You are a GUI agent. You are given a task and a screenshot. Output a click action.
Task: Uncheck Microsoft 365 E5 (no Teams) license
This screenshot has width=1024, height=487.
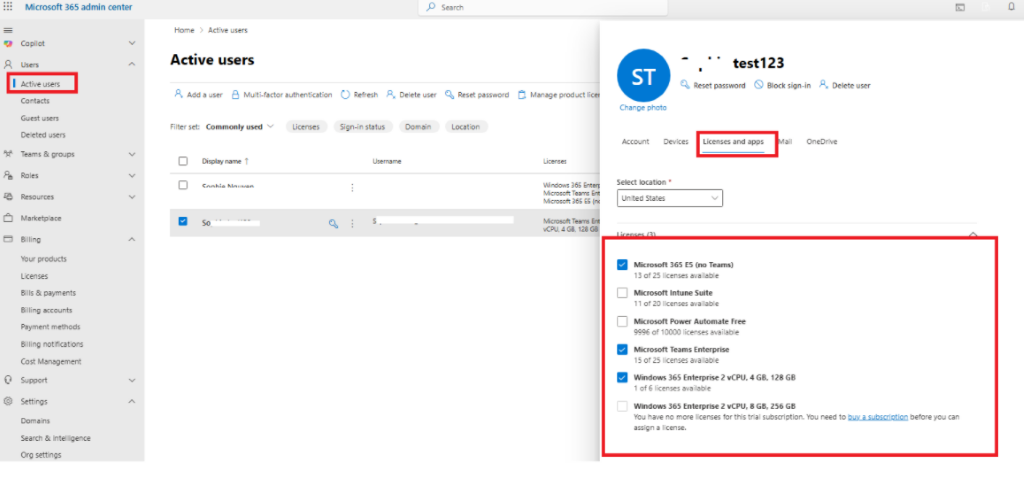(x=622, y=265)
